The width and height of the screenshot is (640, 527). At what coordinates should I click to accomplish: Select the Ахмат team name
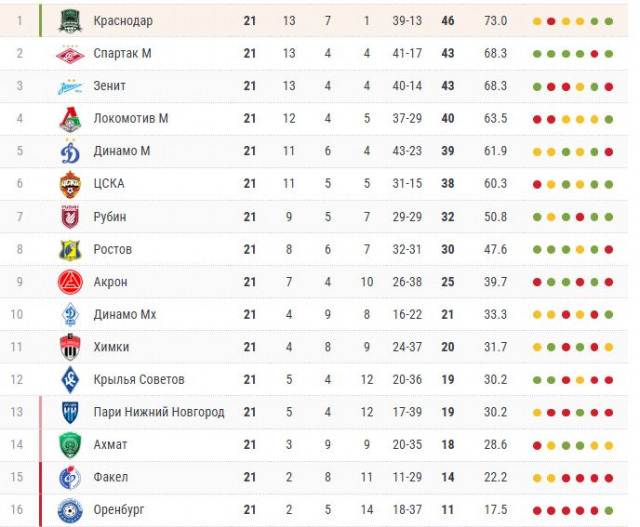coord(110,445)
